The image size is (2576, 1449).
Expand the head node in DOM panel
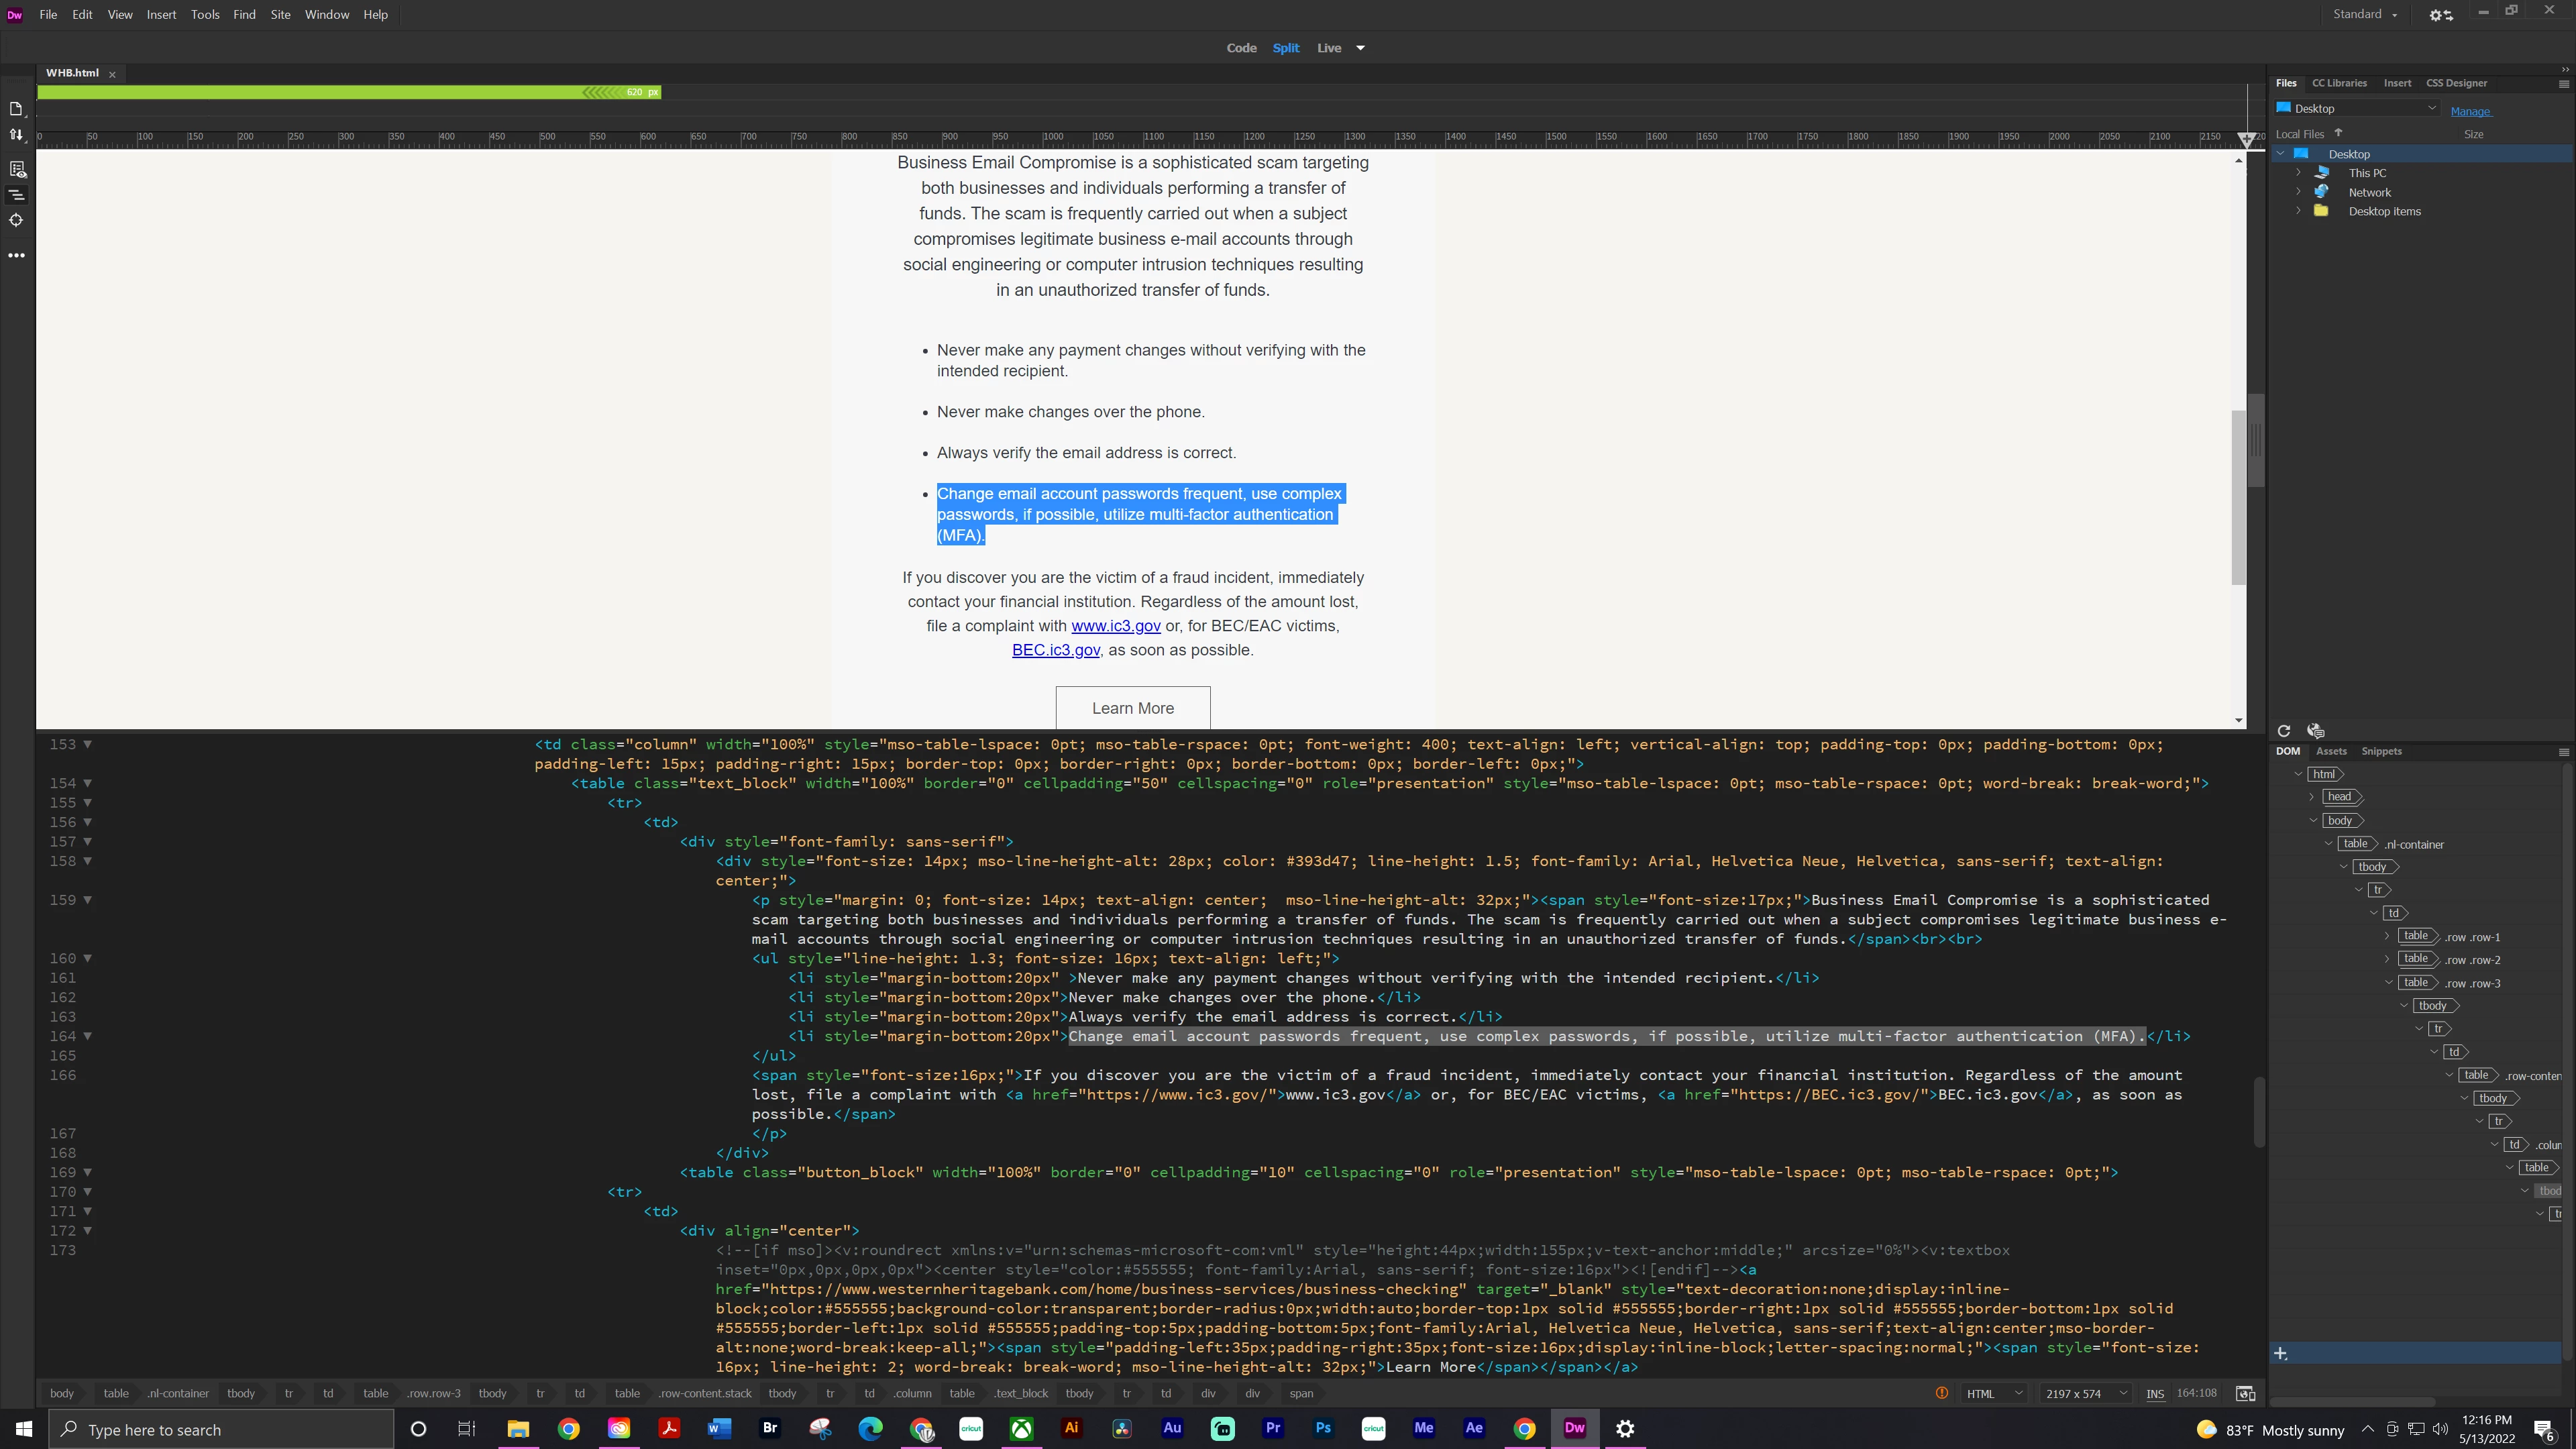(2312, 797)
